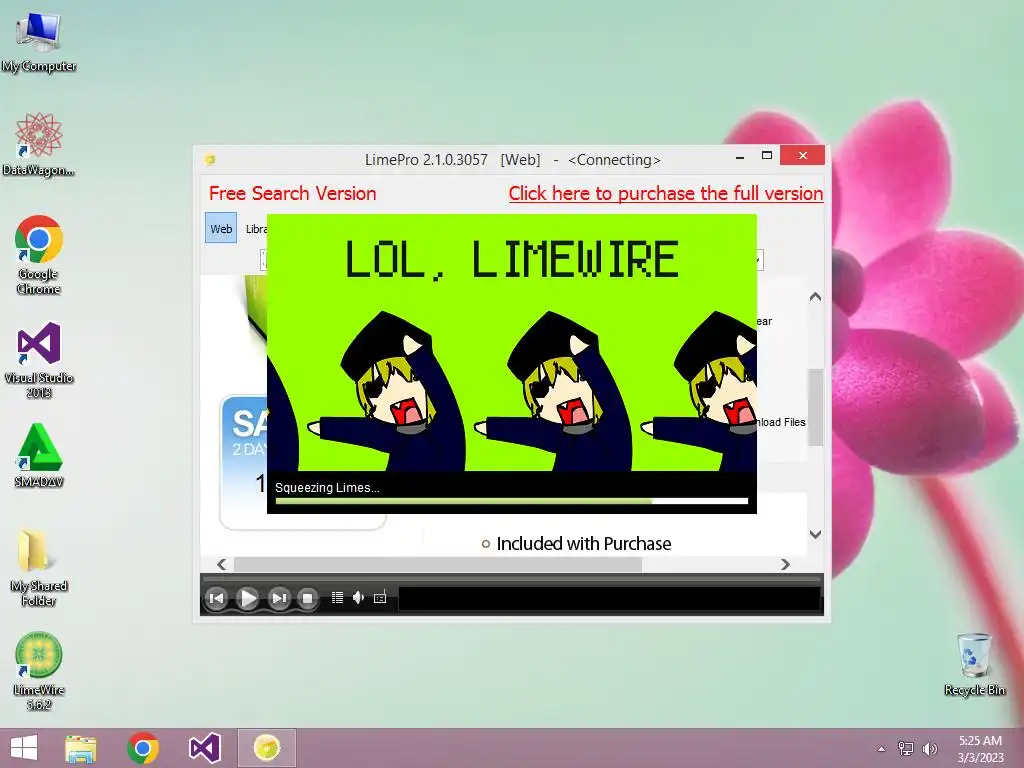Screen dimensions: 1024x768
Task: Click the vertical scrollbar thumb
Action: click(x=815, y=408)
